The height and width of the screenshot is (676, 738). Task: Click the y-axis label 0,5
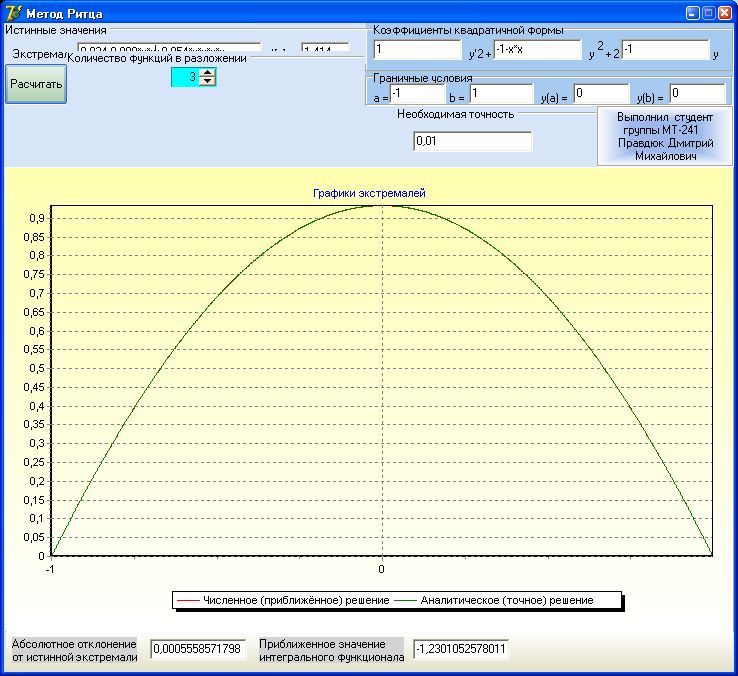point(37,368)
